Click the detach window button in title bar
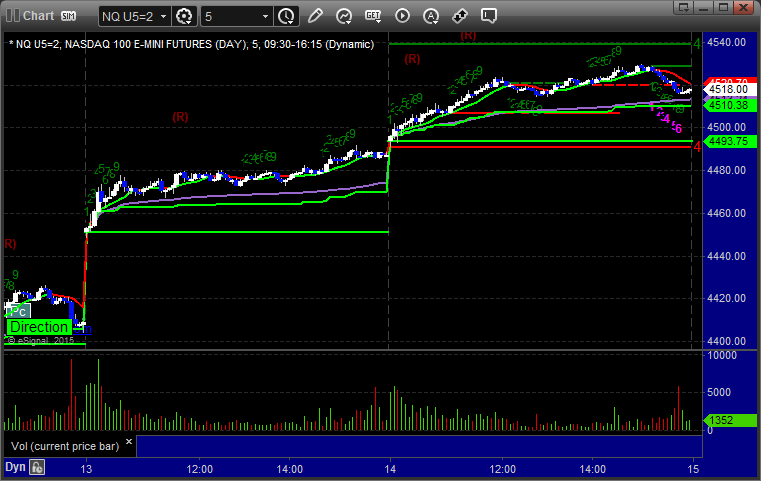The width and height of the screenshot is (761, 481). point(684,7)
